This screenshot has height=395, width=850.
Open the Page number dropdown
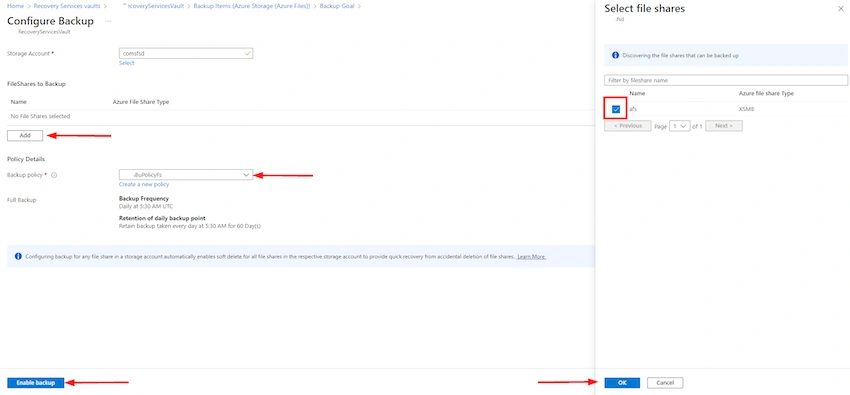click(x=679, y=126)
